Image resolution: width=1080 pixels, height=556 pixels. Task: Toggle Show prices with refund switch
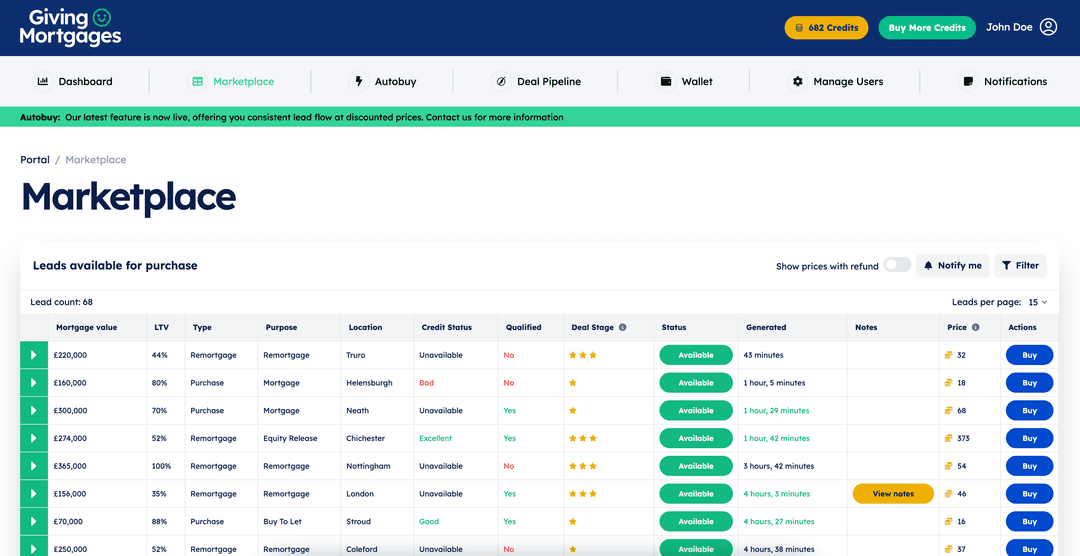pyautogui.click(x=897, y=265)
